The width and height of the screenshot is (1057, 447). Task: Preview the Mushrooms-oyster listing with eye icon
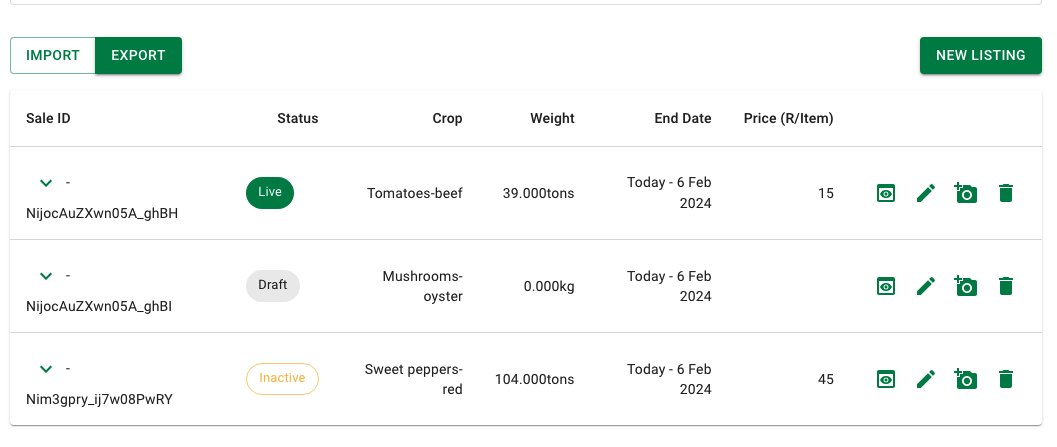click(x=886, y=287)
